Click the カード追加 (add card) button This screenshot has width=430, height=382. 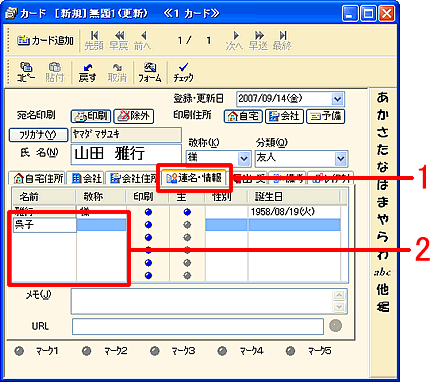tap(45, 41)
